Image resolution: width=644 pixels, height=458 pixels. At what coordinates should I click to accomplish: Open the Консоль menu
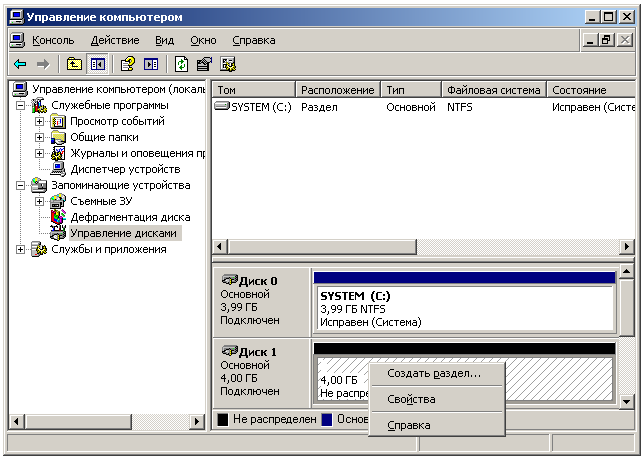pos(53,40)
